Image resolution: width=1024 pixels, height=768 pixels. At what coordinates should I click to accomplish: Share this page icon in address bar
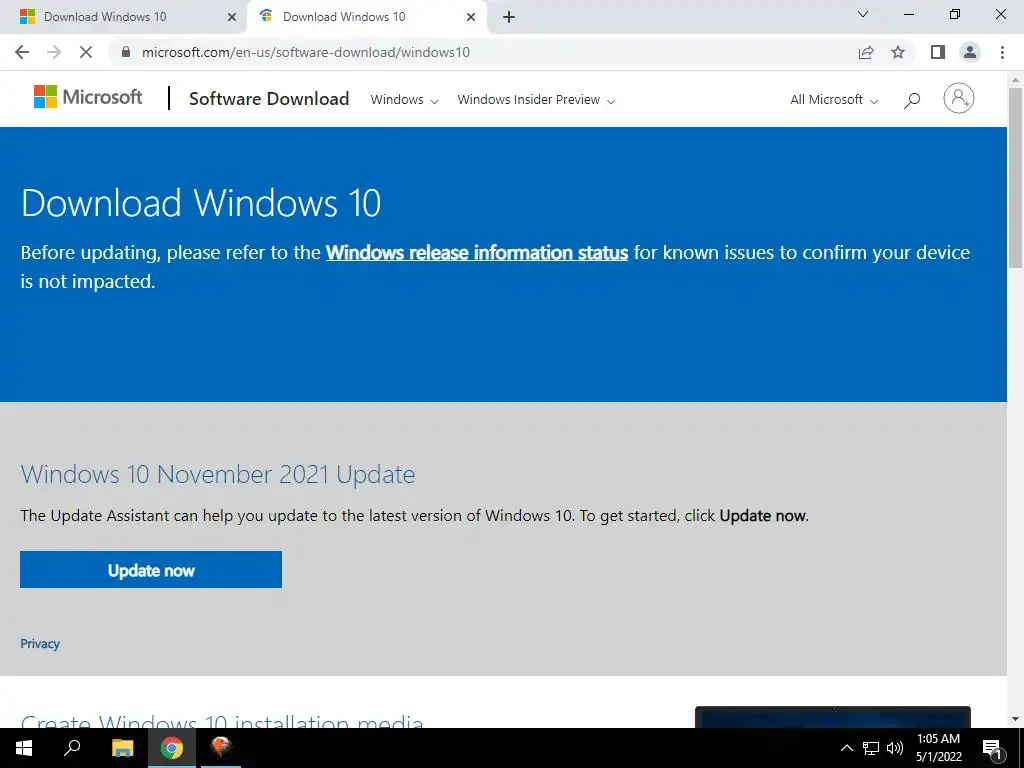[866, 52]
